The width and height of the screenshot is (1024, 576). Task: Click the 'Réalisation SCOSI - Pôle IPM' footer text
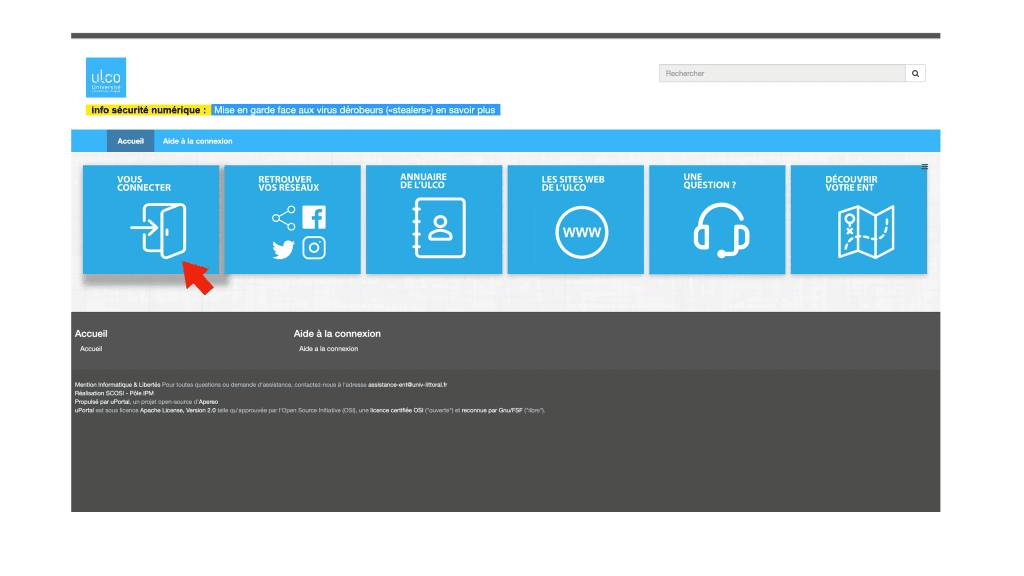pyautogui.click(x=114, y=393)
